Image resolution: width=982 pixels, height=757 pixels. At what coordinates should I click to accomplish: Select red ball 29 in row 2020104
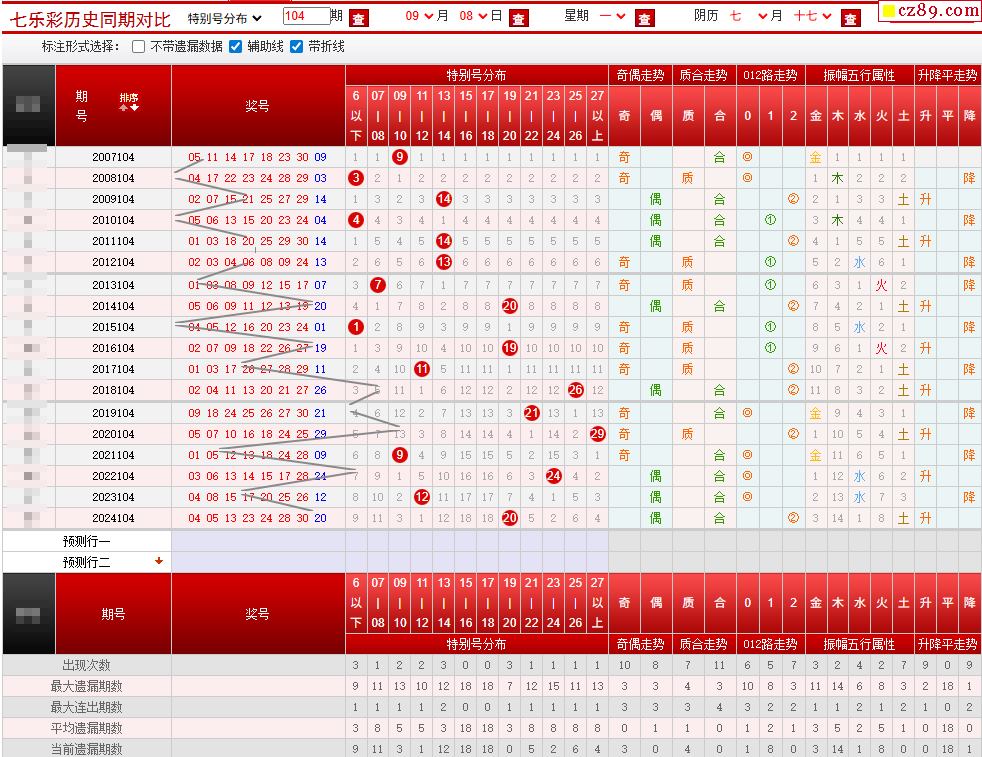597,433
